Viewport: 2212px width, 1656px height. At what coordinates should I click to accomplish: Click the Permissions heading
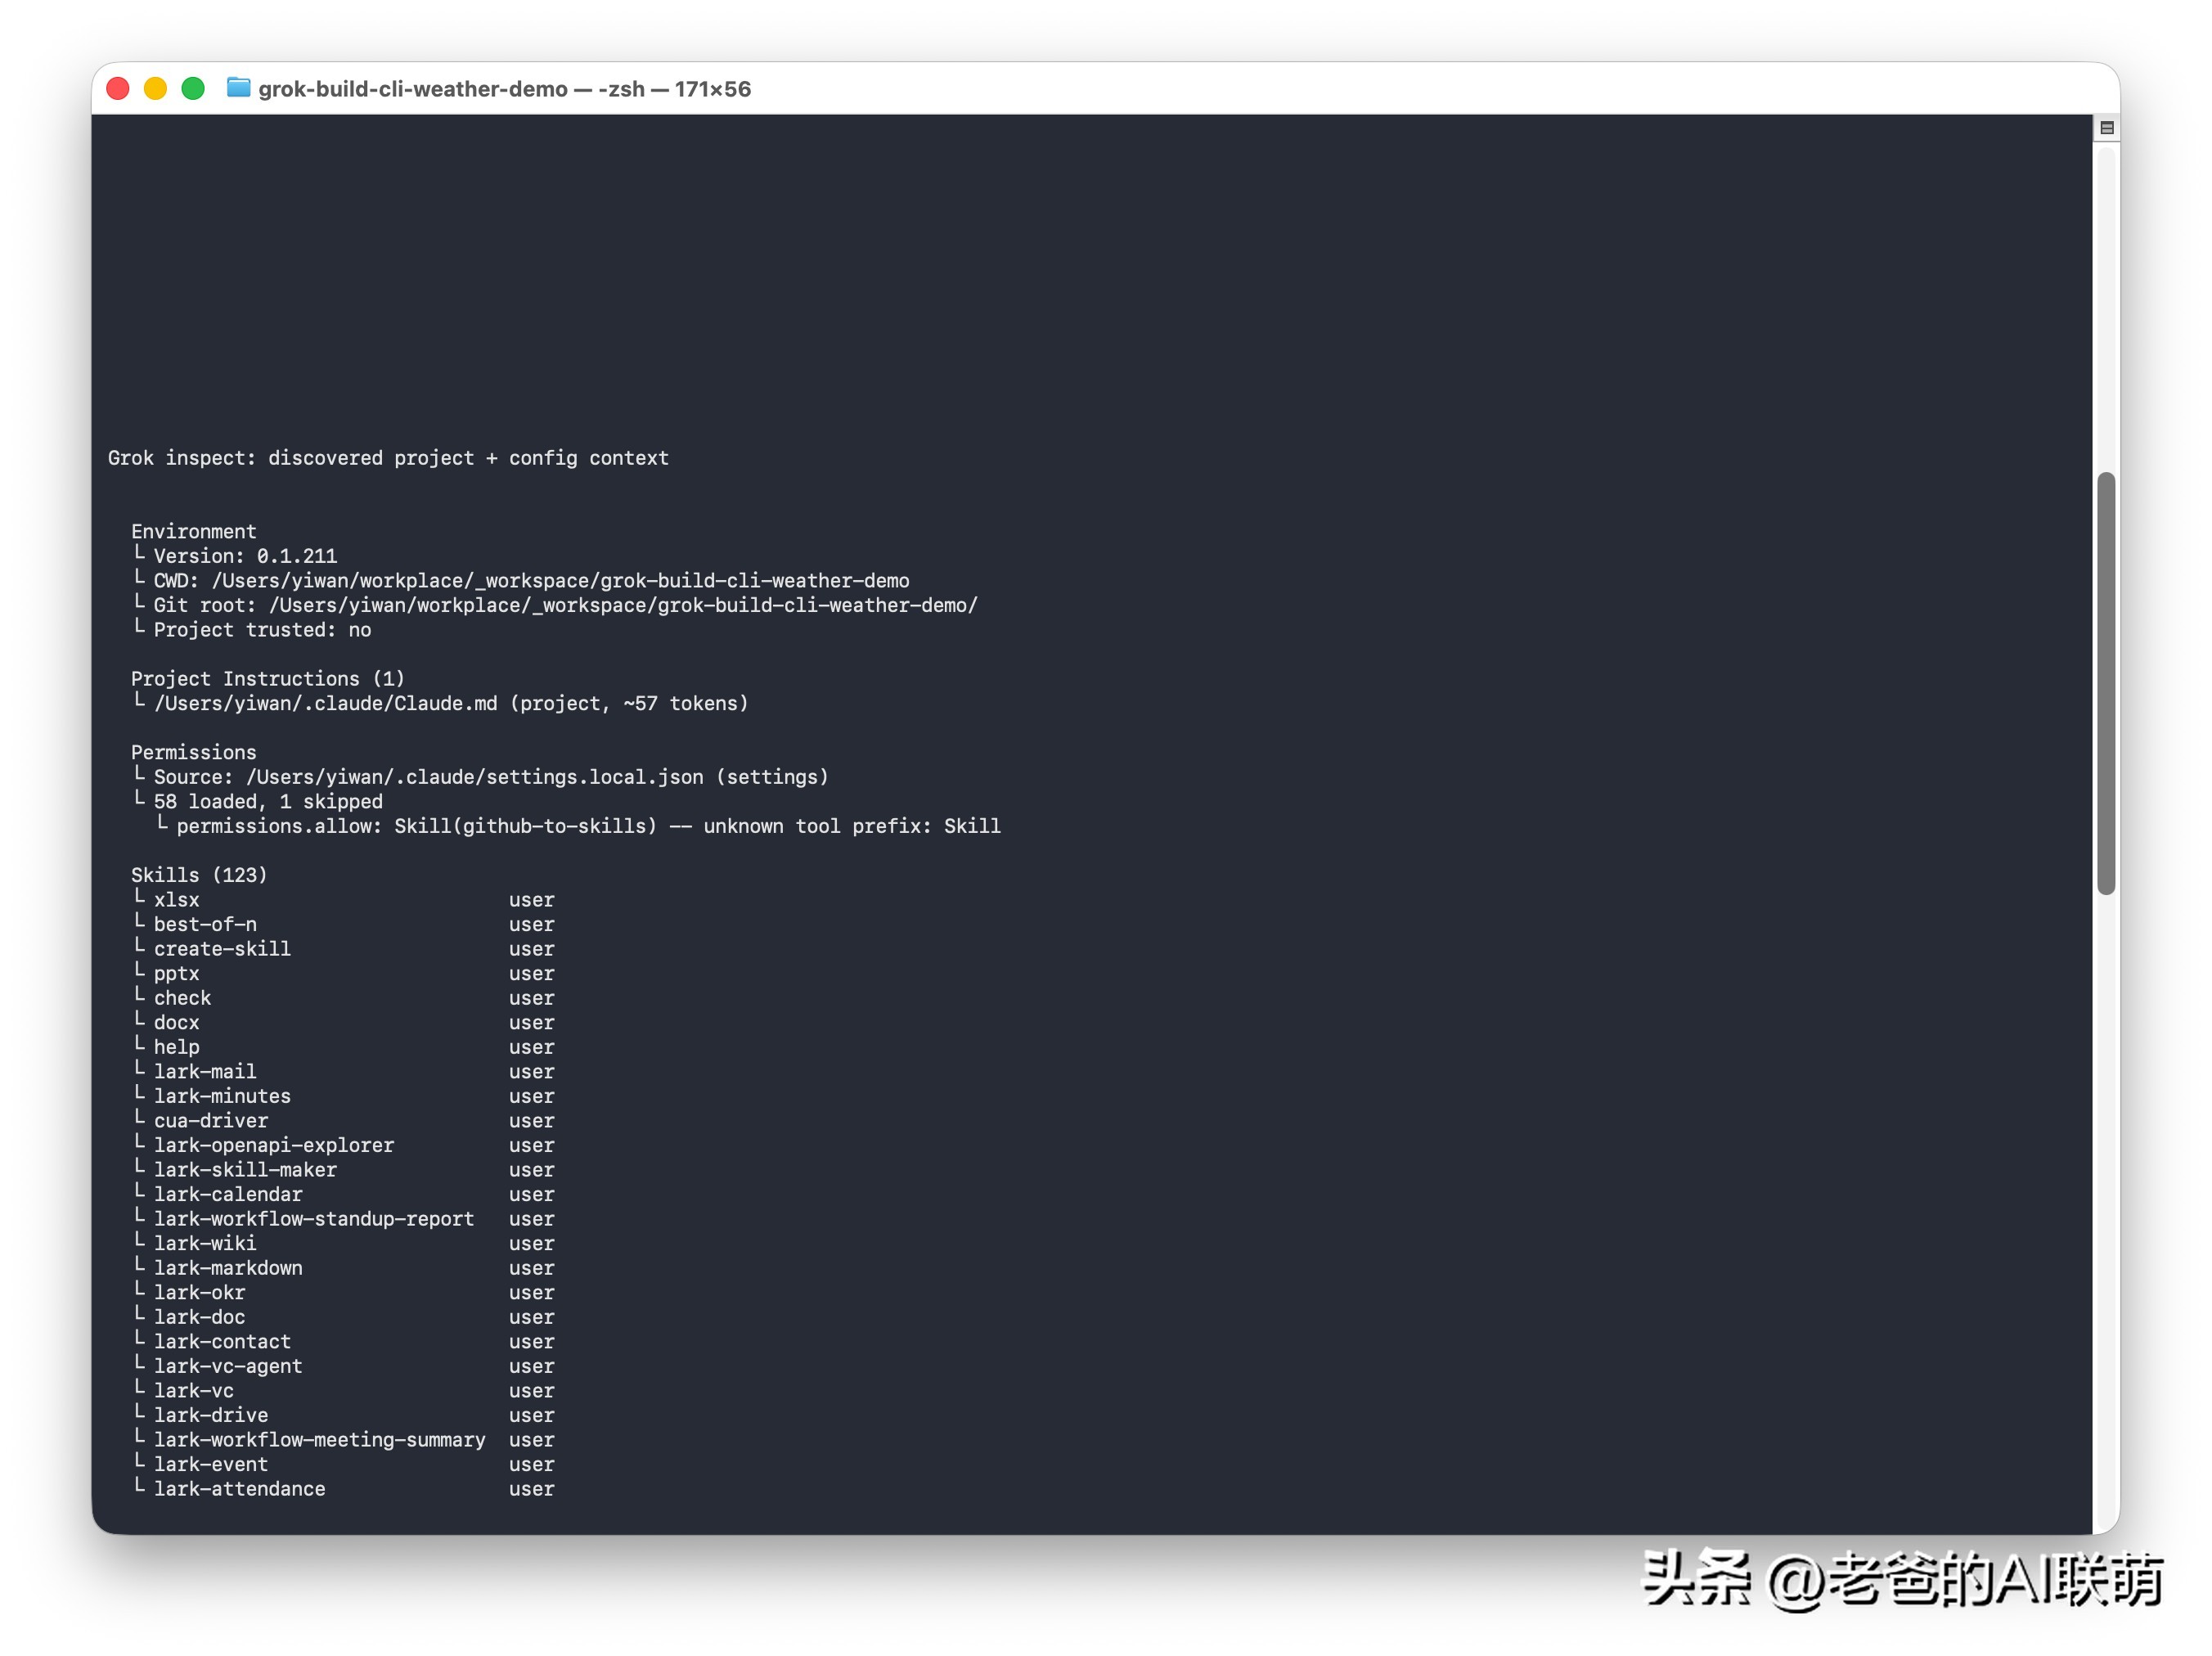pyautogui.click(x=193, y=752)
